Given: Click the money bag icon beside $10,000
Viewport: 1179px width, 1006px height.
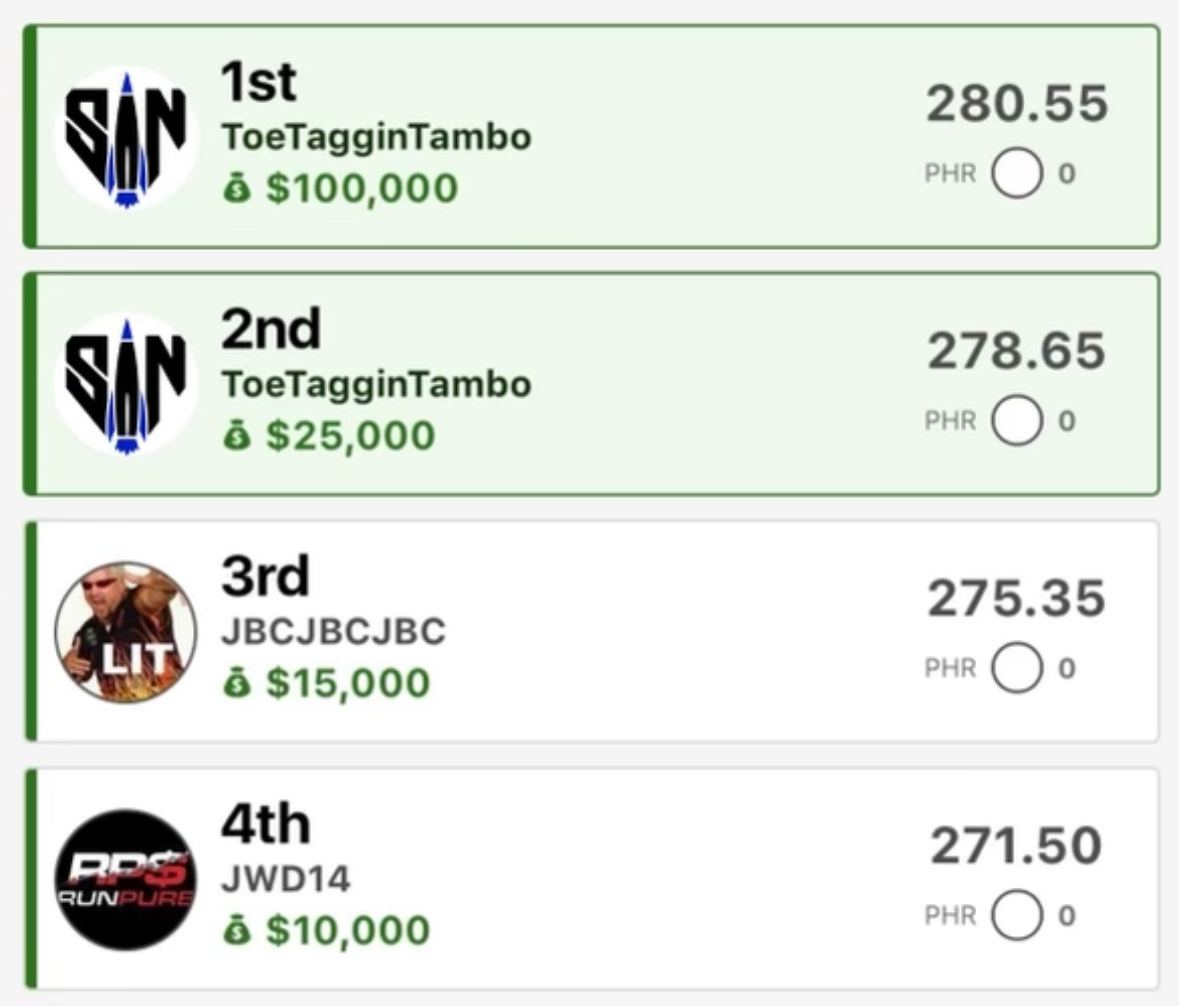Looking at the screenshot, I should pos(236,931).
